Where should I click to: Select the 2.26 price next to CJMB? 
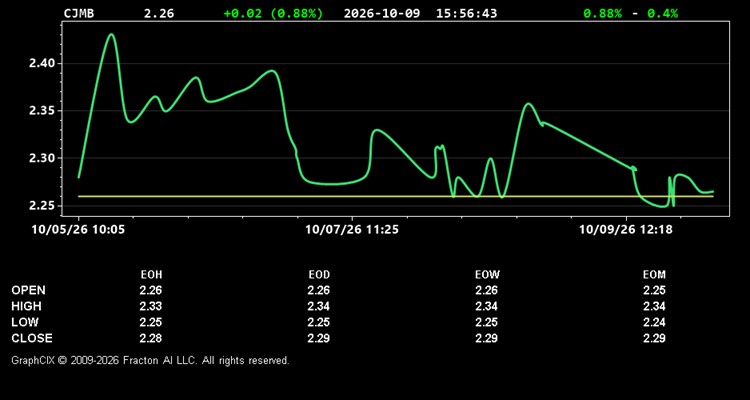159,13
